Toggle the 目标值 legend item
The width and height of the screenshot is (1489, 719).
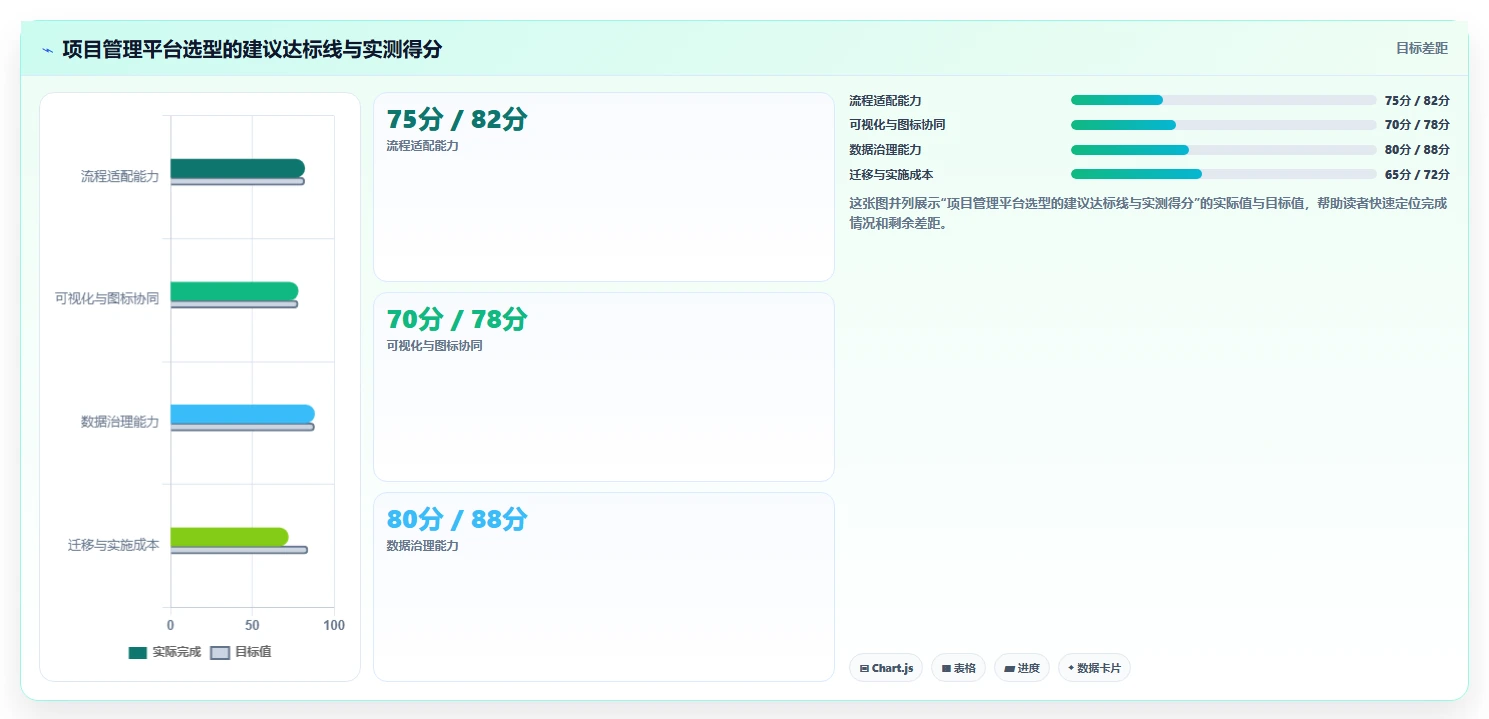pos(241,652)
